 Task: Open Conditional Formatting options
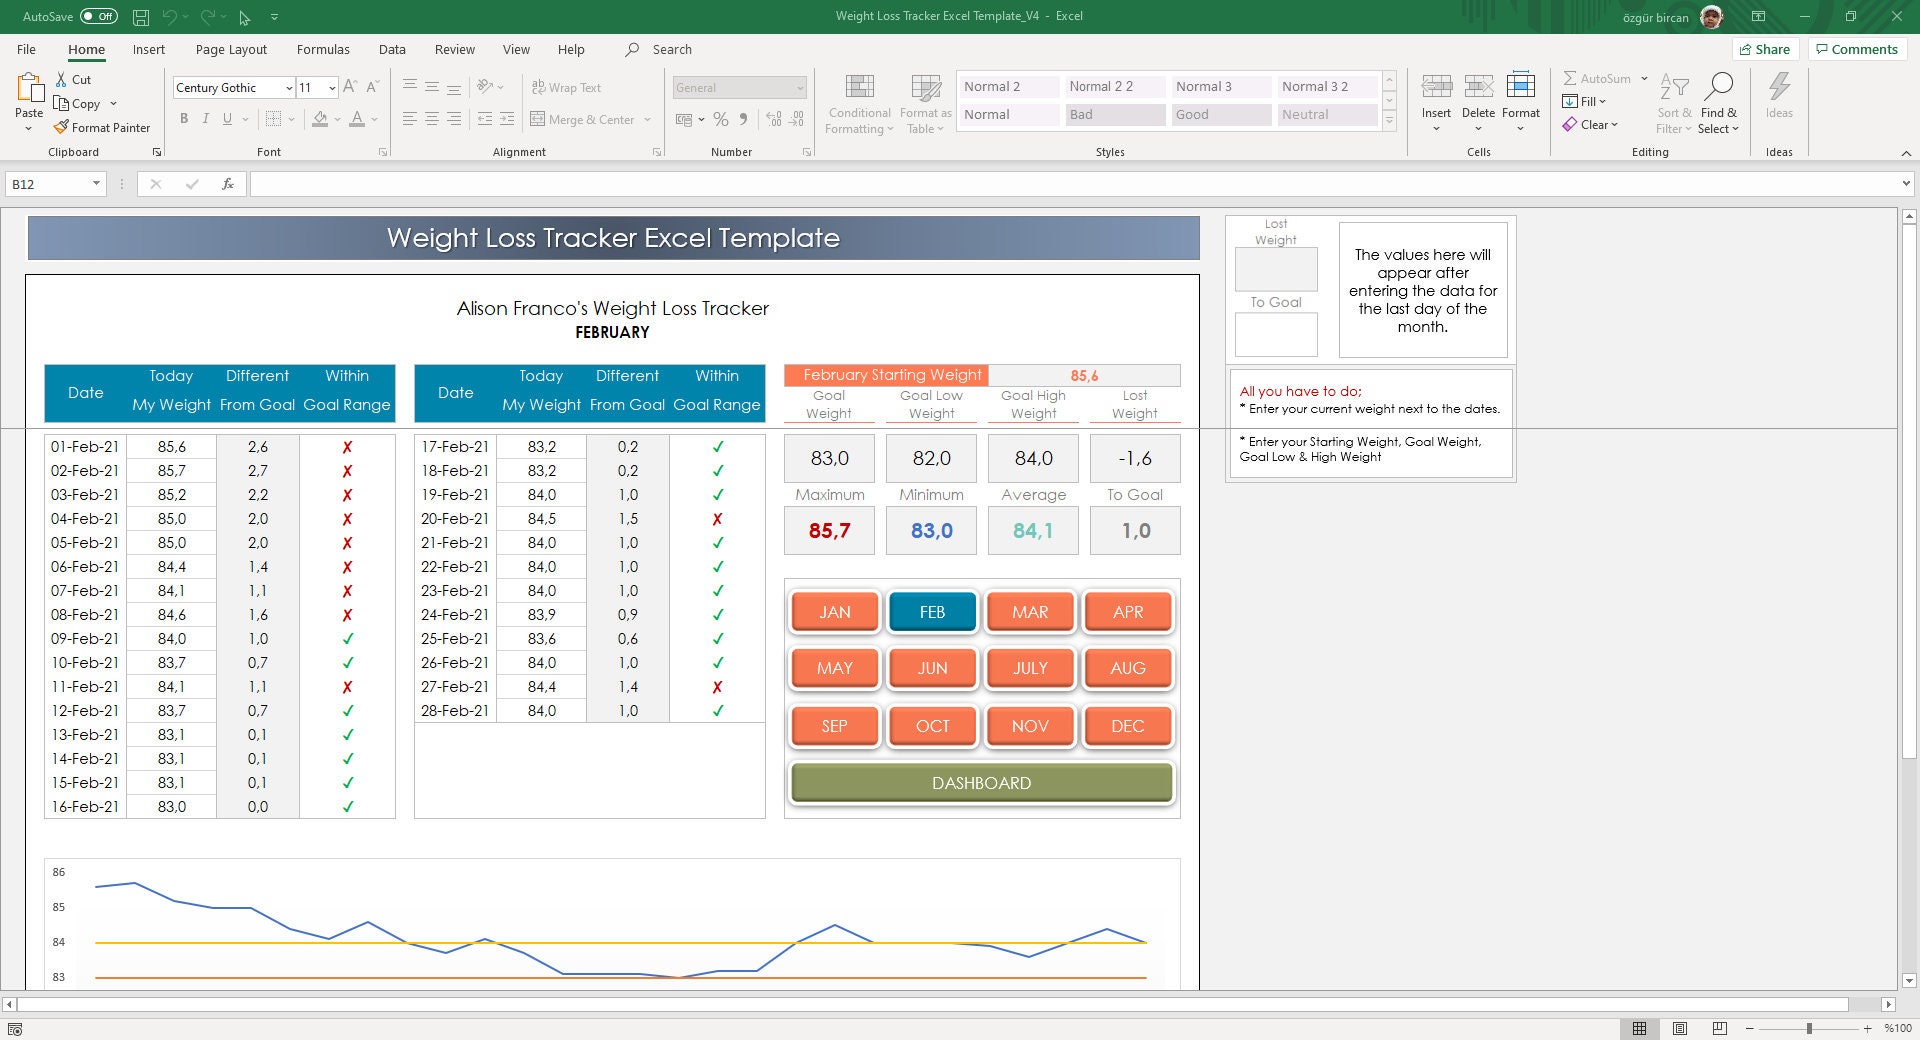(x=858, y=103)
